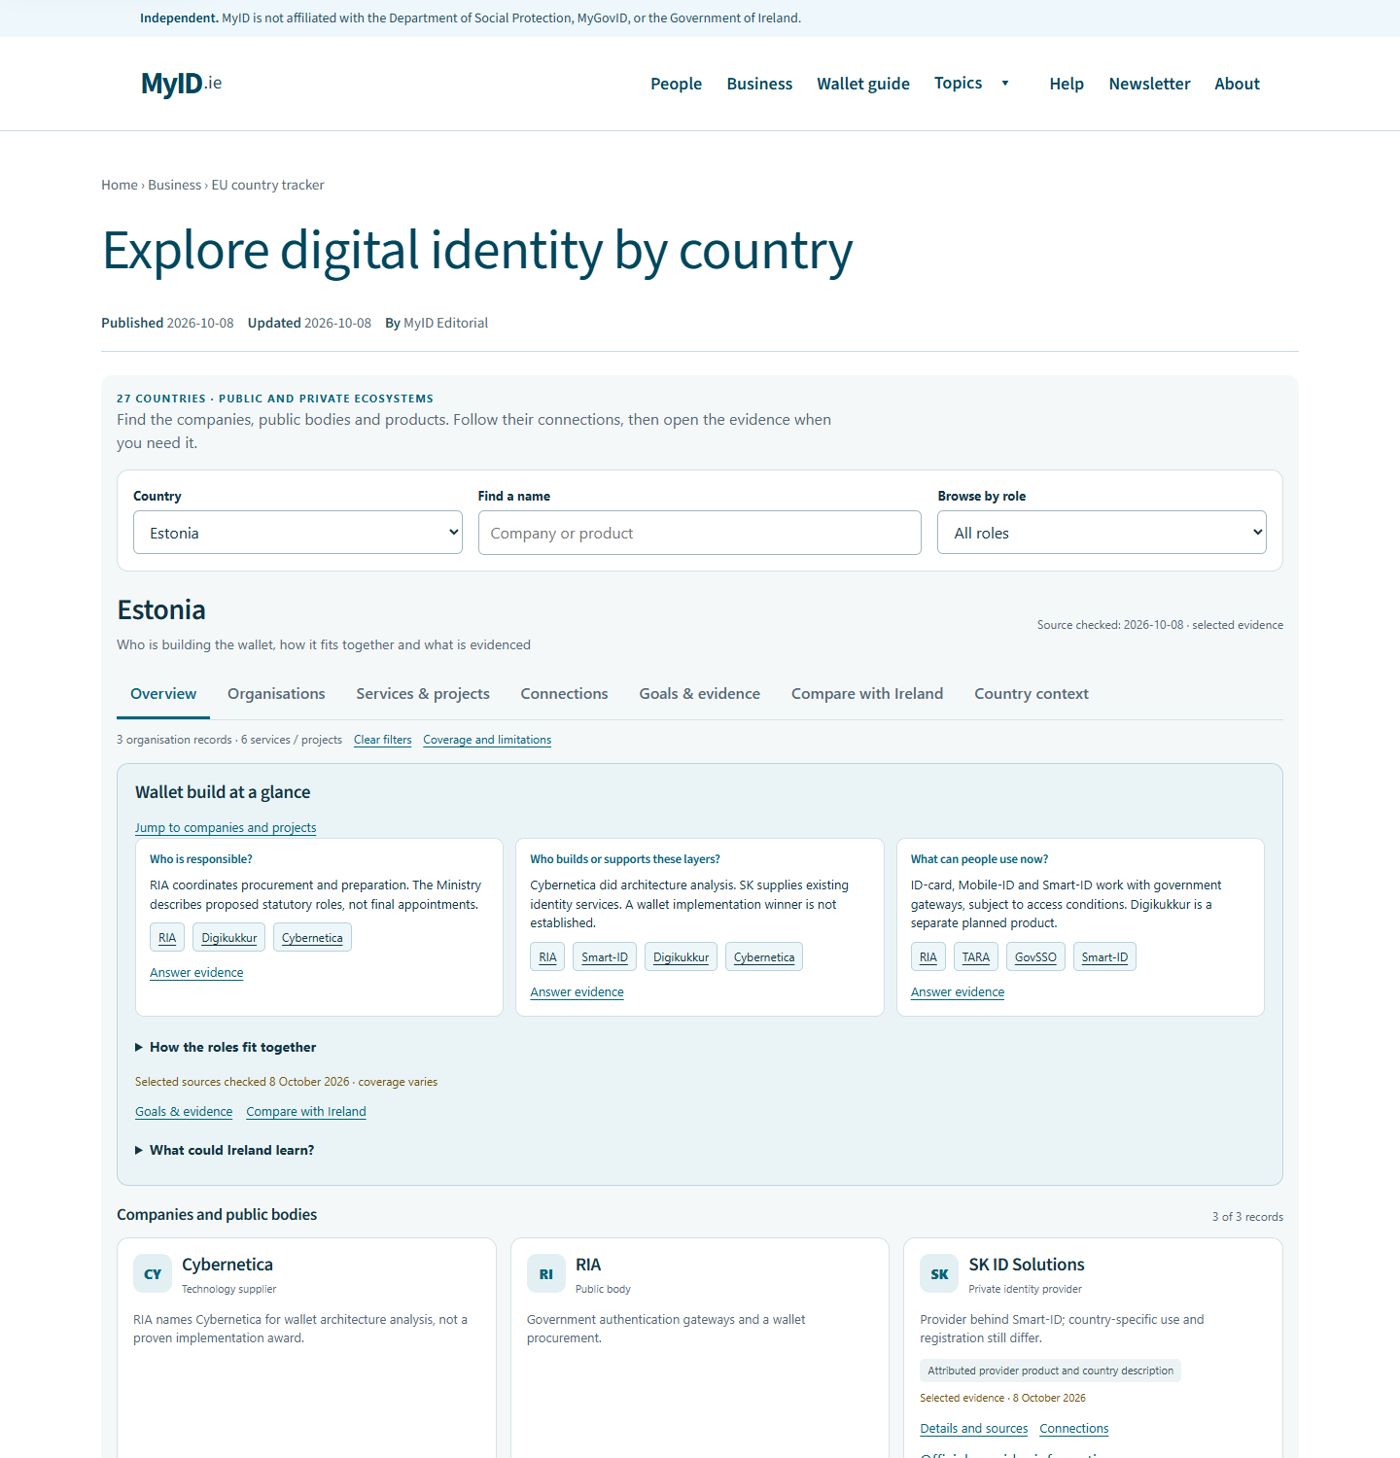
Task: Click the Compare with Ireland link below sources note
Action: click(x=306, y=1112)
